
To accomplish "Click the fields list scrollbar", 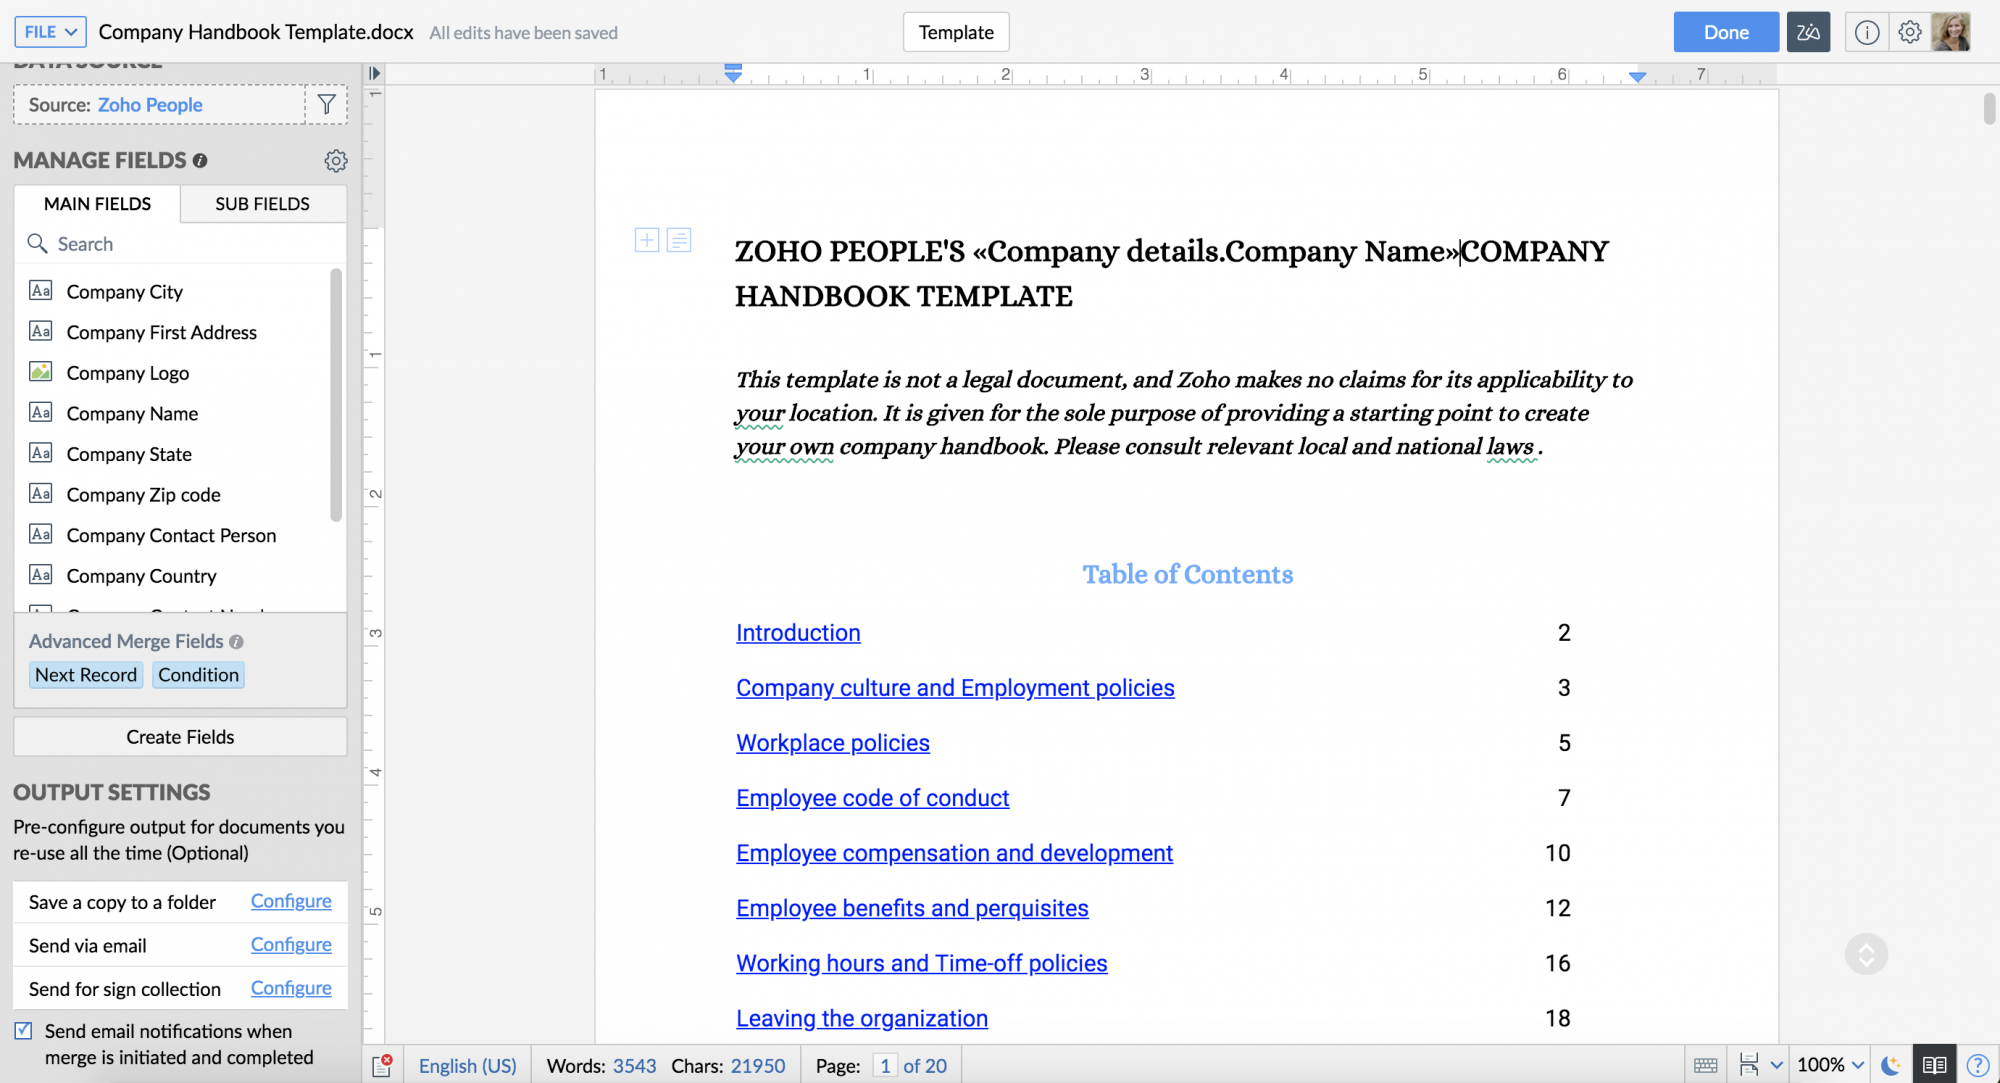I will coord(336,395).
